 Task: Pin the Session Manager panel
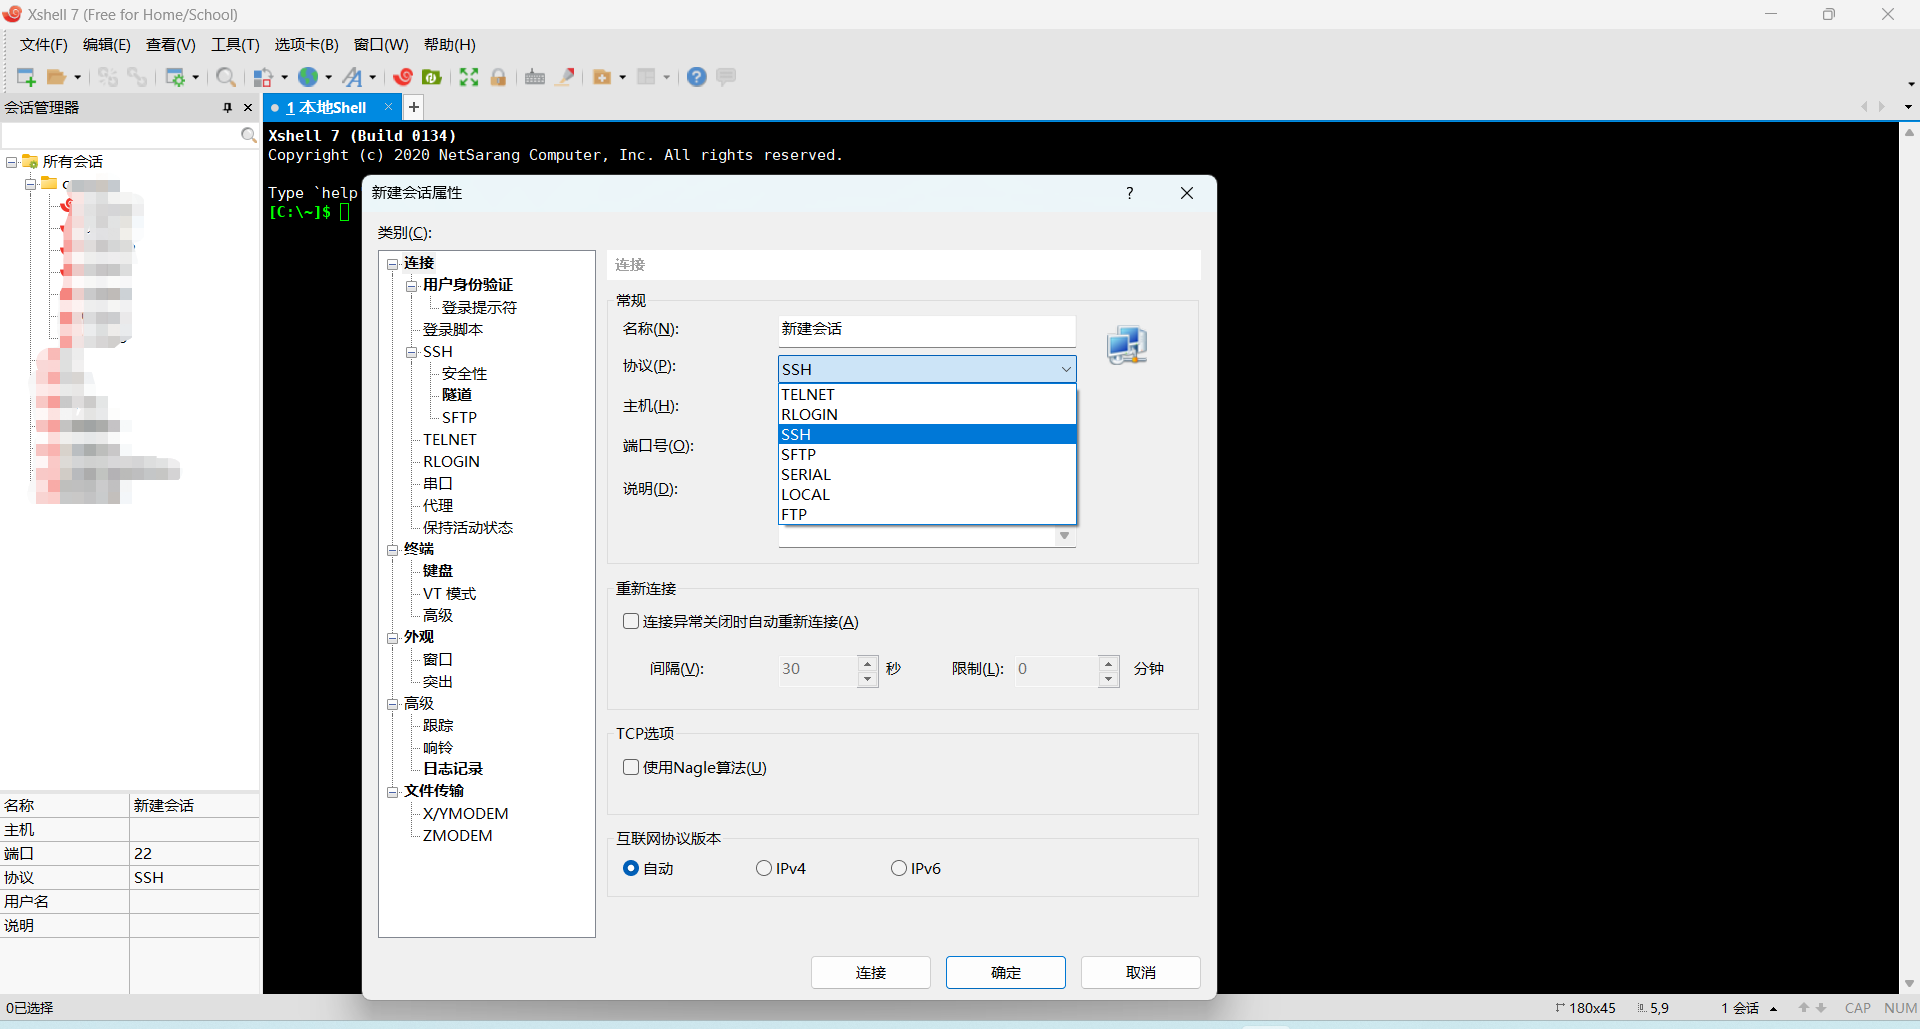[227, 108]
